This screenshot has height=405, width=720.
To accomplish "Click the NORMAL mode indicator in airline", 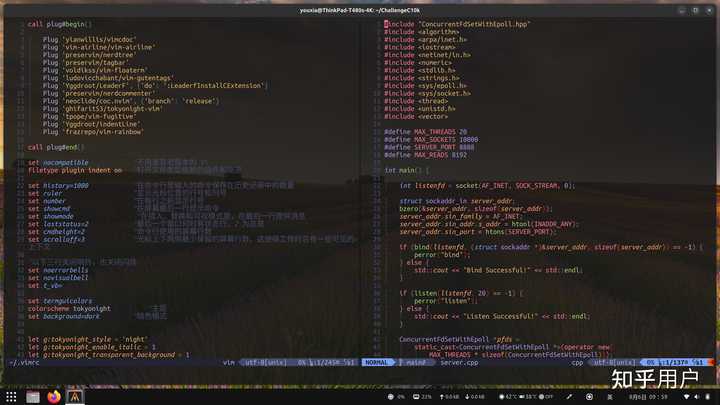I will pyautogui.click(x=376, y=362).
